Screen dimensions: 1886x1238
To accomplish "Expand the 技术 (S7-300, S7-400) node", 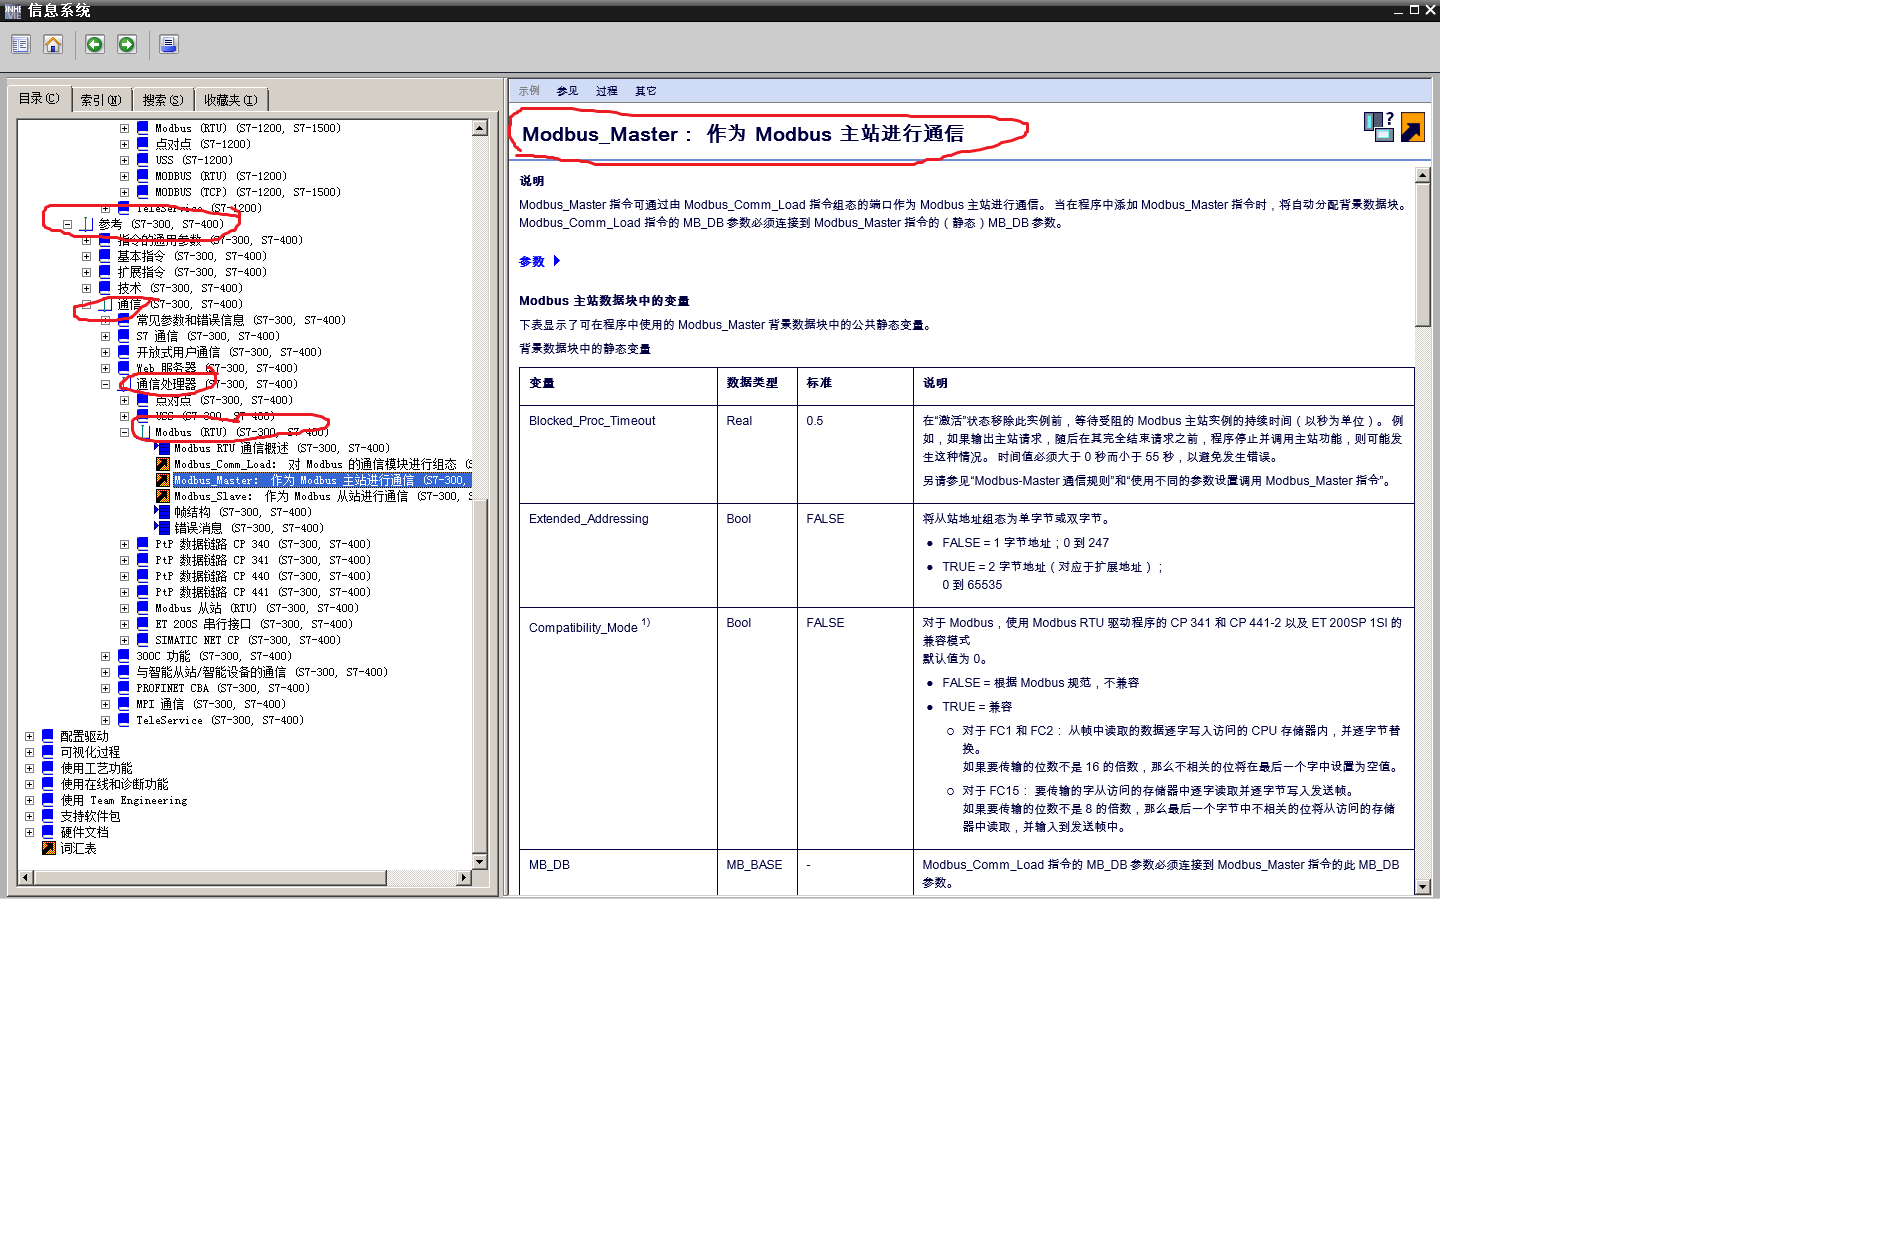I will pyautogui.click(x=86, y=289).
